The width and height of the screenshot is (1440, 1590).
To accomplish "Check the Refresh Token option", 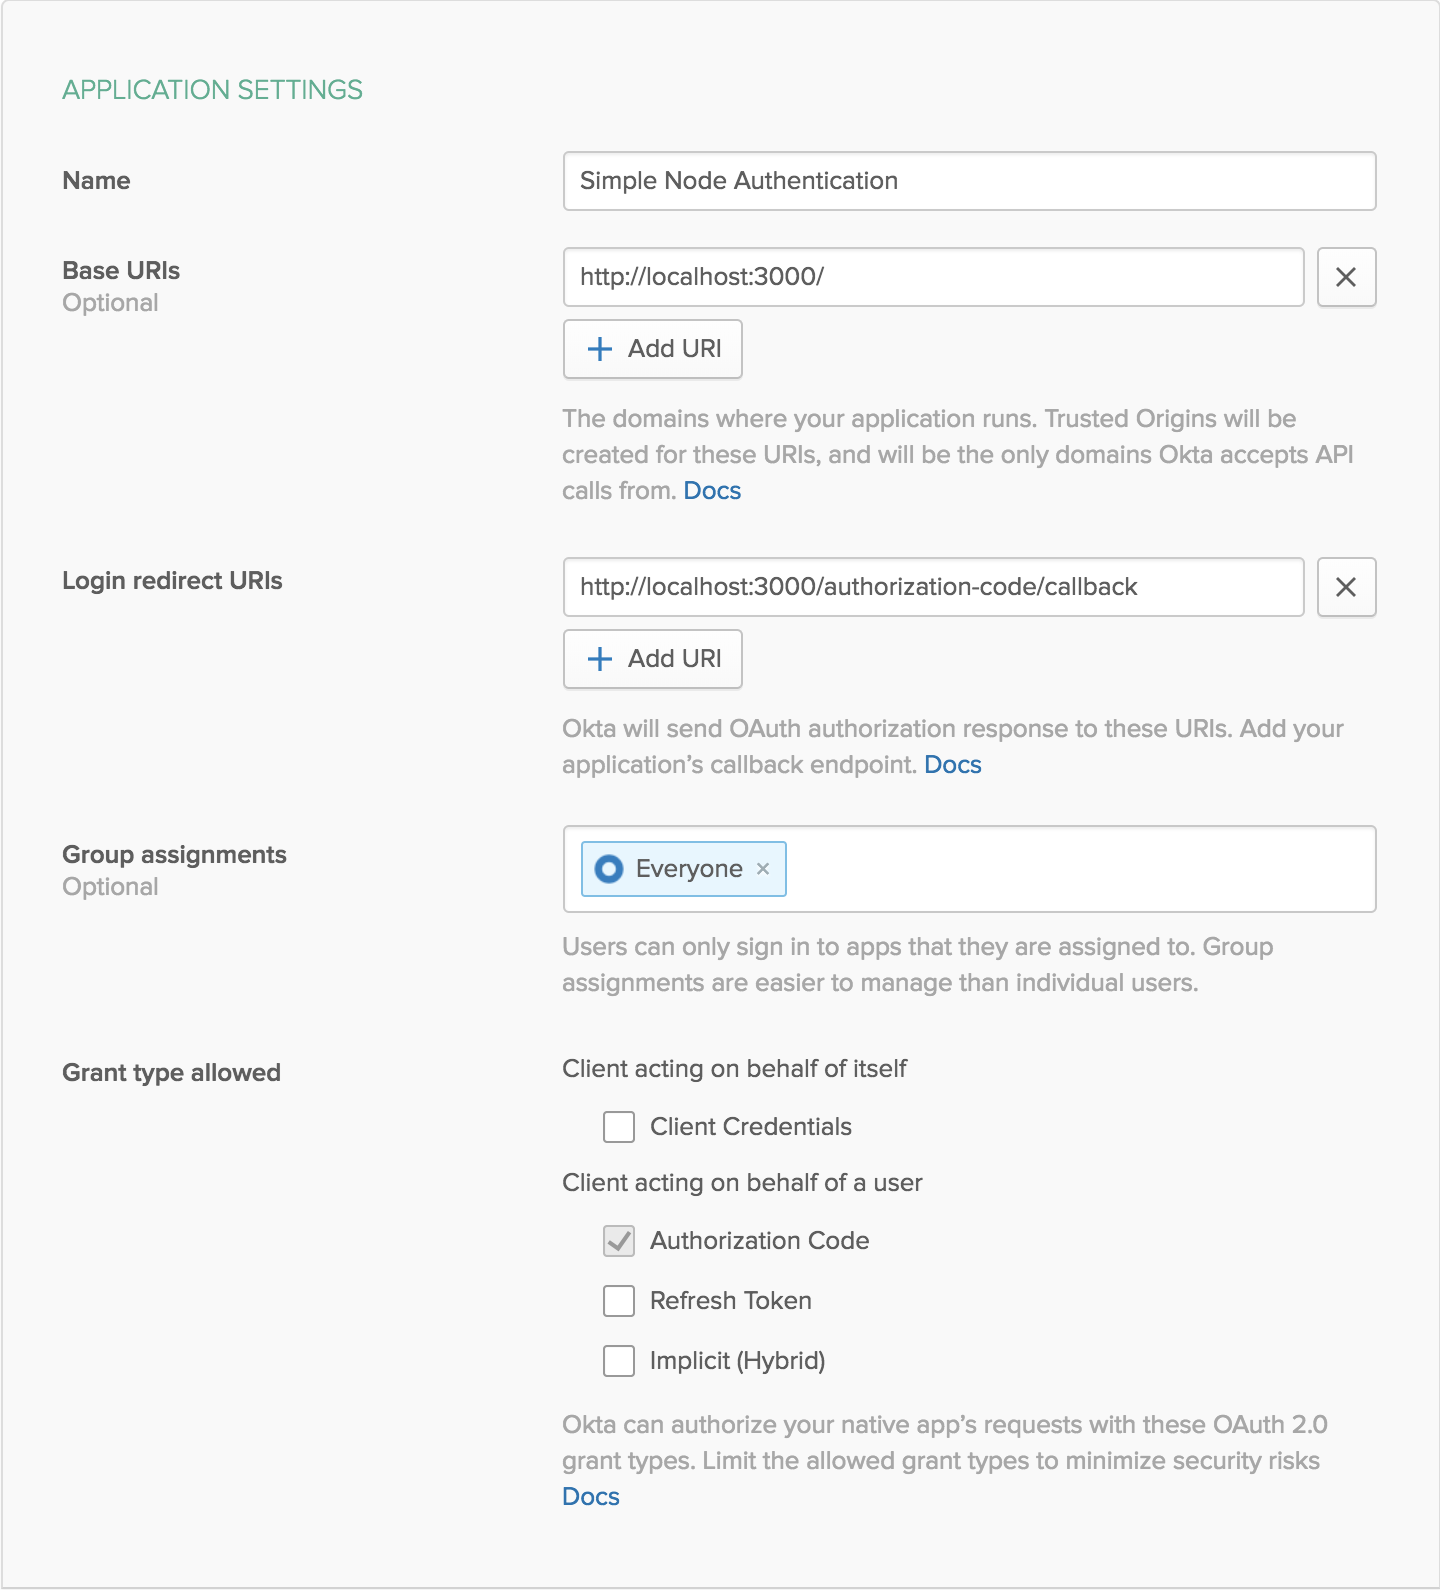I will pos(619,1301).
